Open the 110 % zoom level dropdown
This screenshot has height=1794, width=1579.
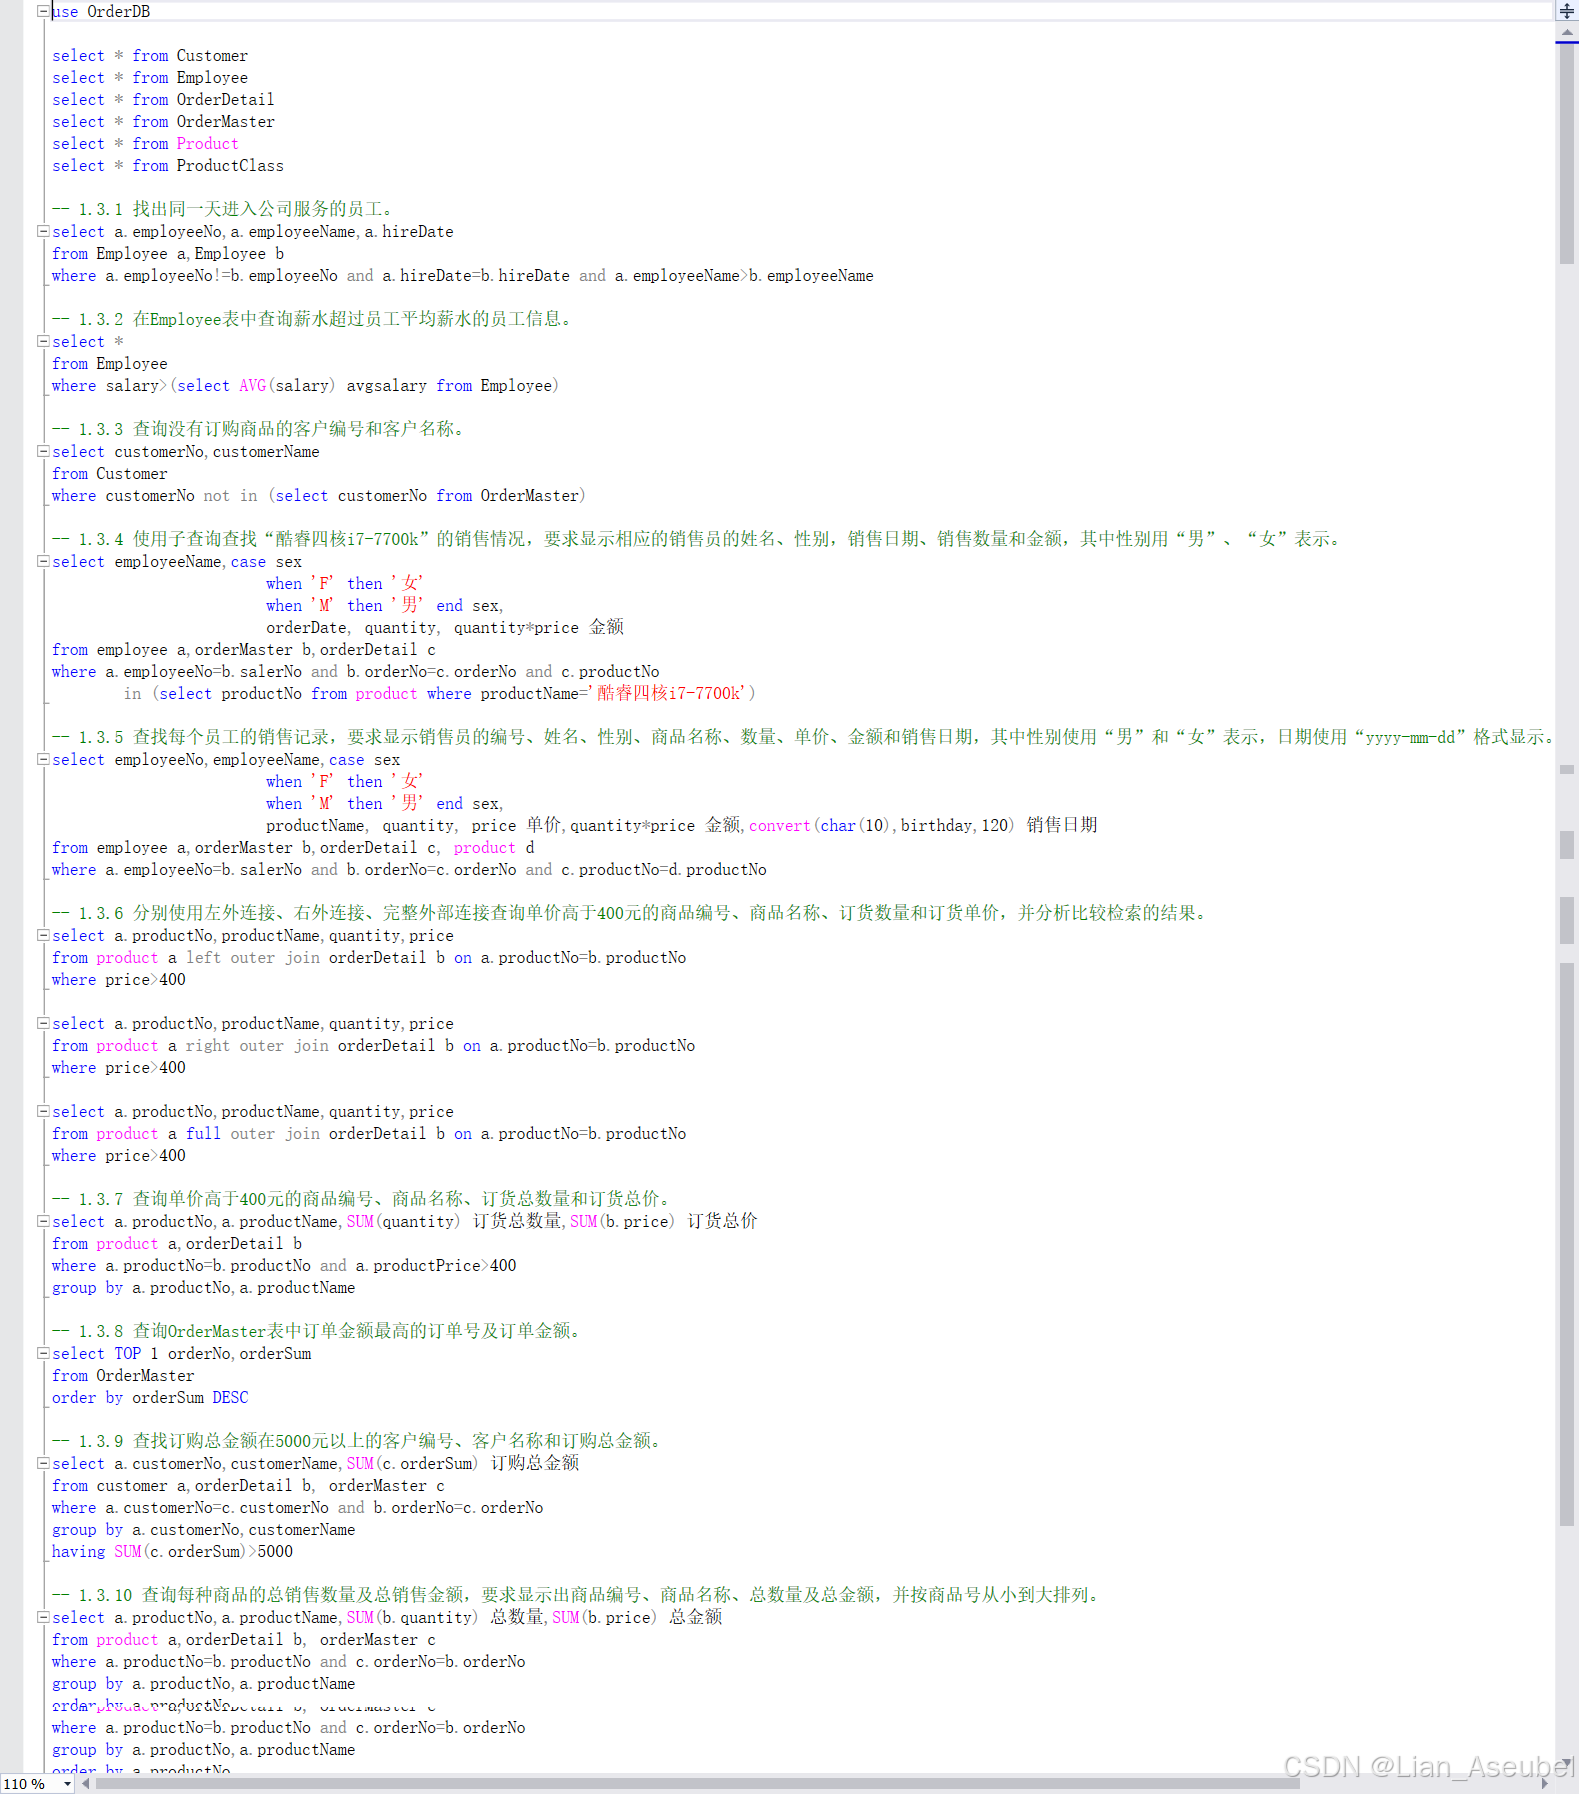pos(67,1784)
